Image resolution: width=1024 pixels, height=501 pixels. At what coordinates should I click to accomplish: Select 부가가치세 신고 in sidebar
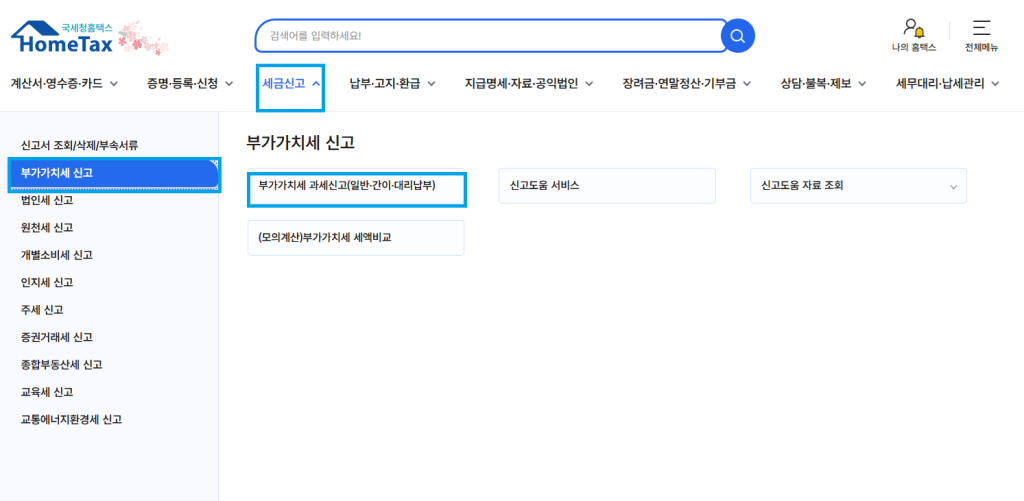[x=114, y=174]
